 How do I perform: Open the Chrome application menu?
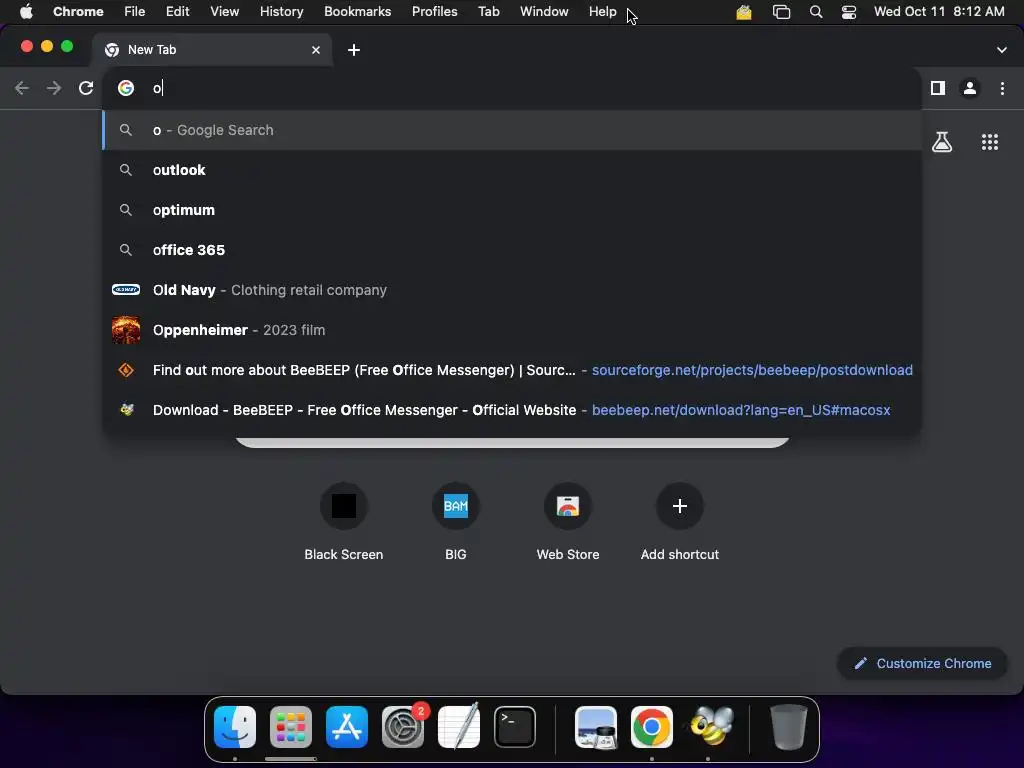[78, 12]
